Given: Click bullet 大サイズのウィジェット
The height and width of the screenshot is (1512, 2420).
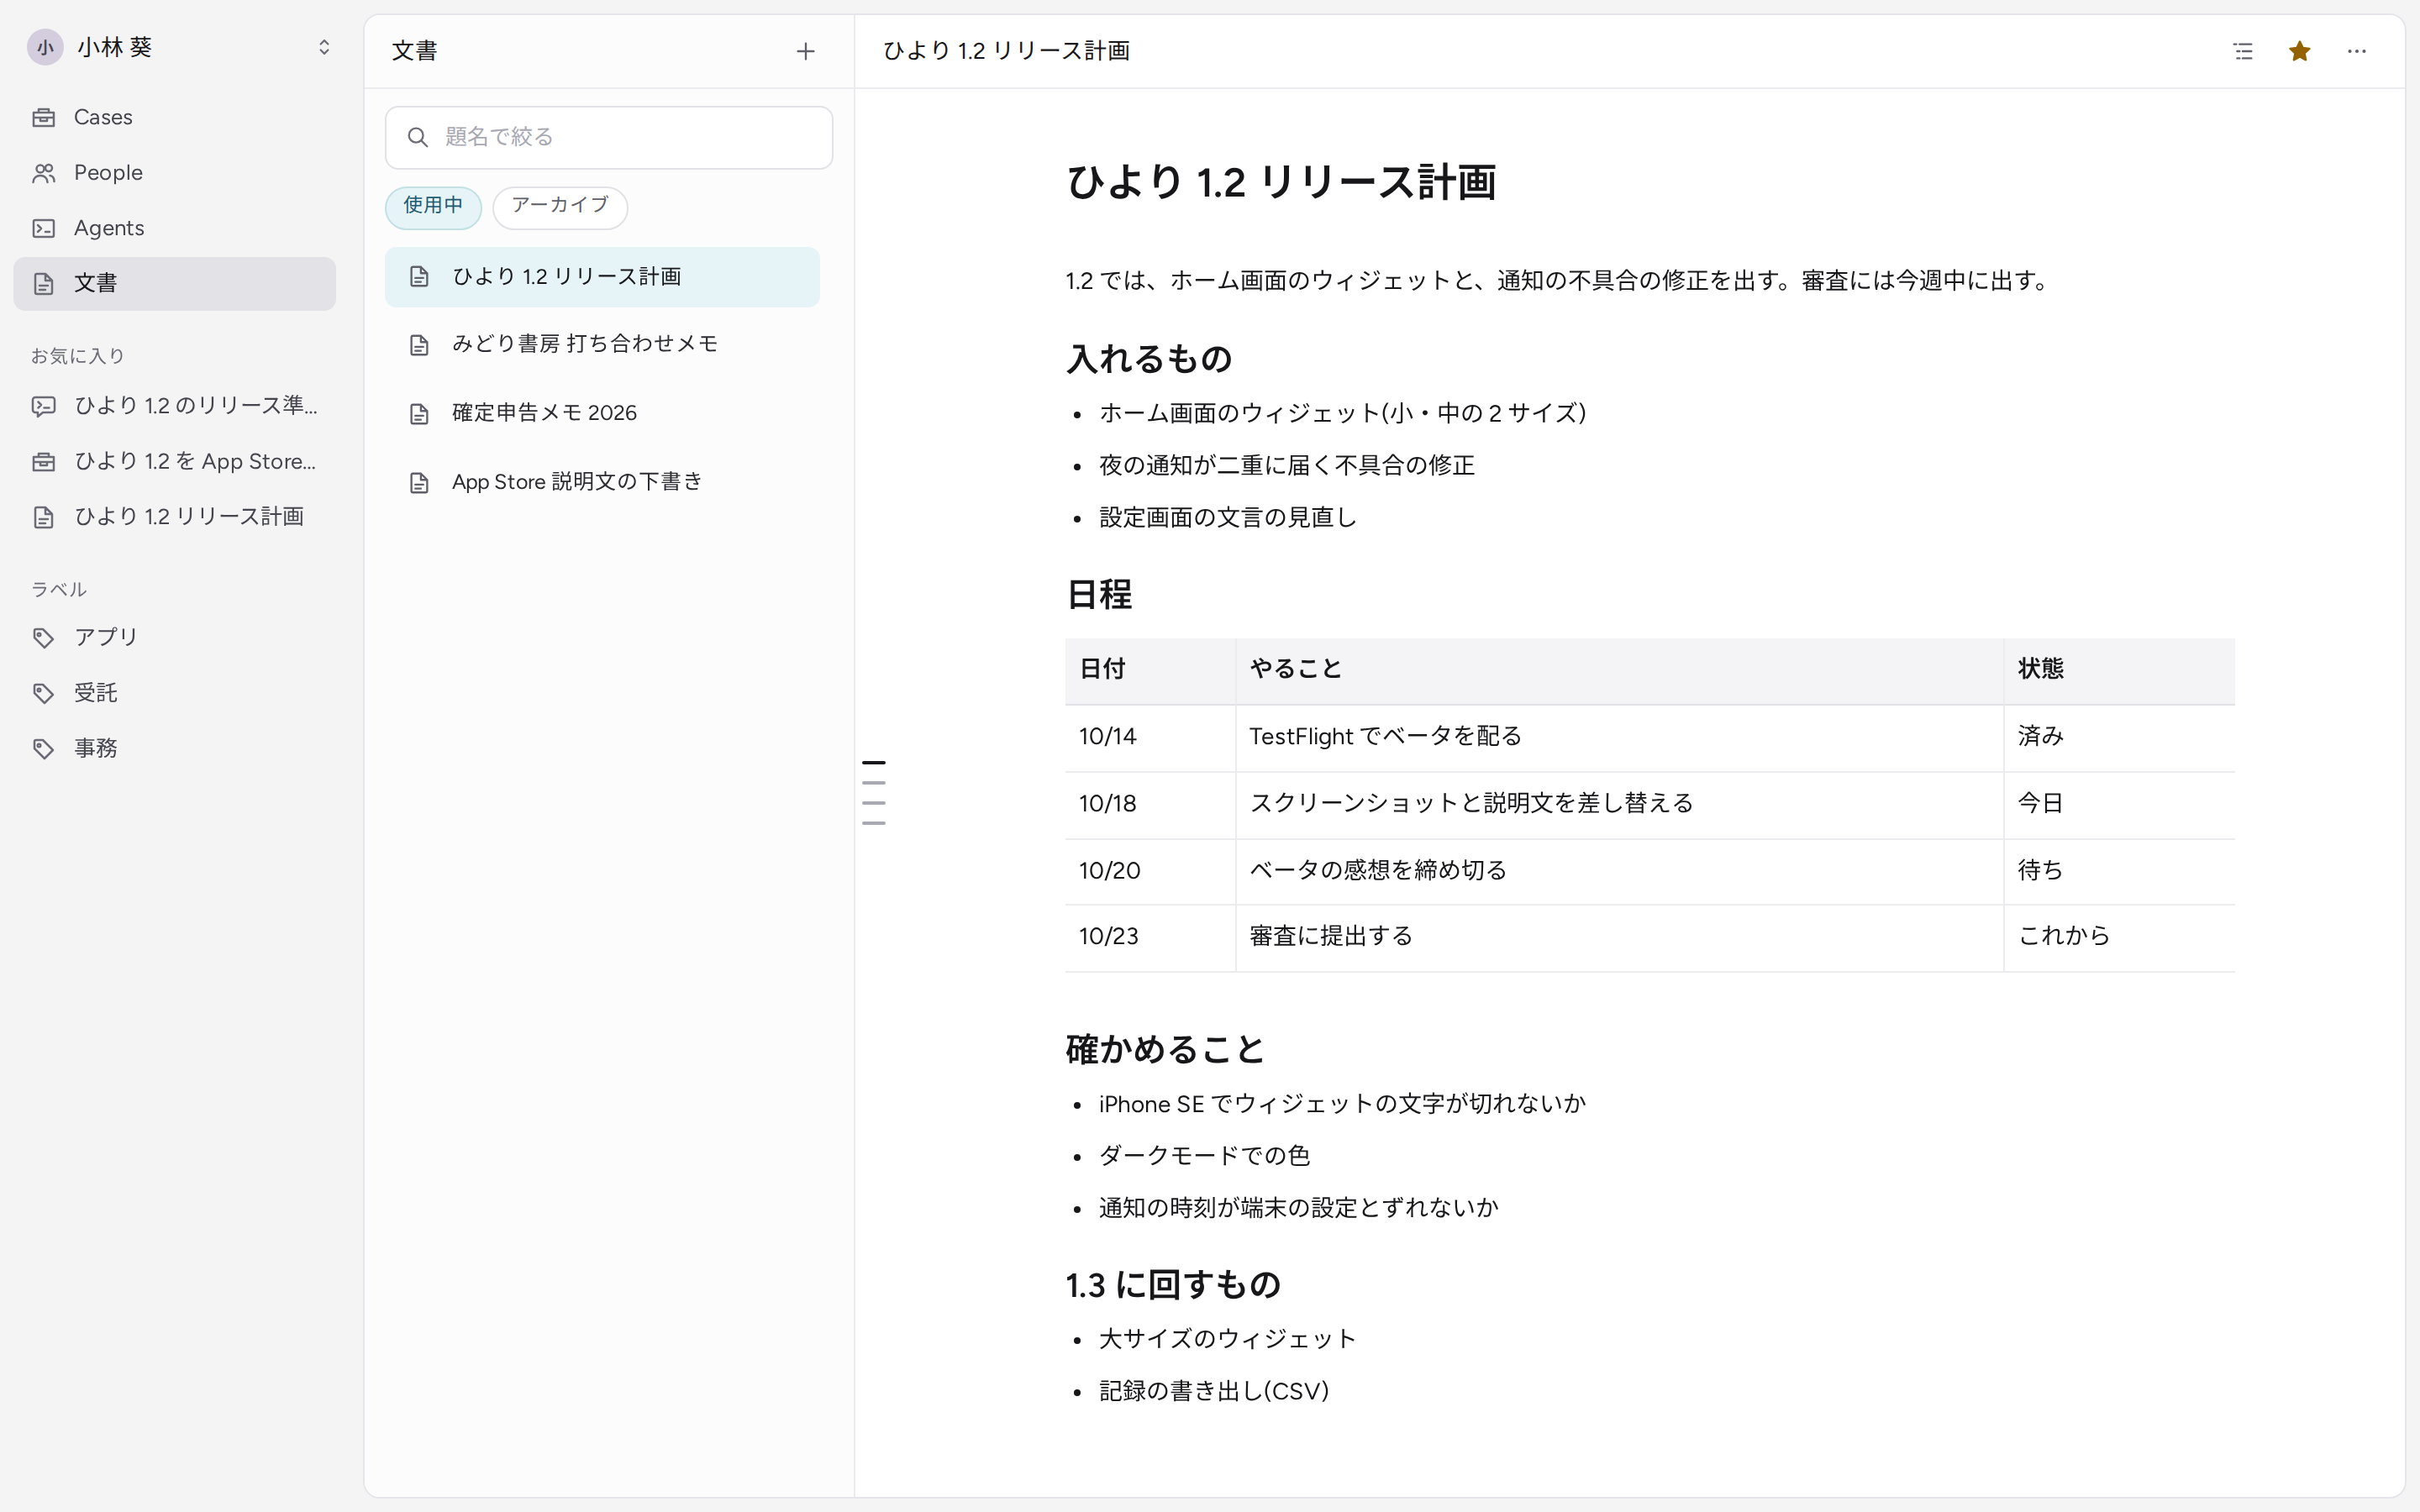Looking at the screenshot, I should (1227, 1340).
